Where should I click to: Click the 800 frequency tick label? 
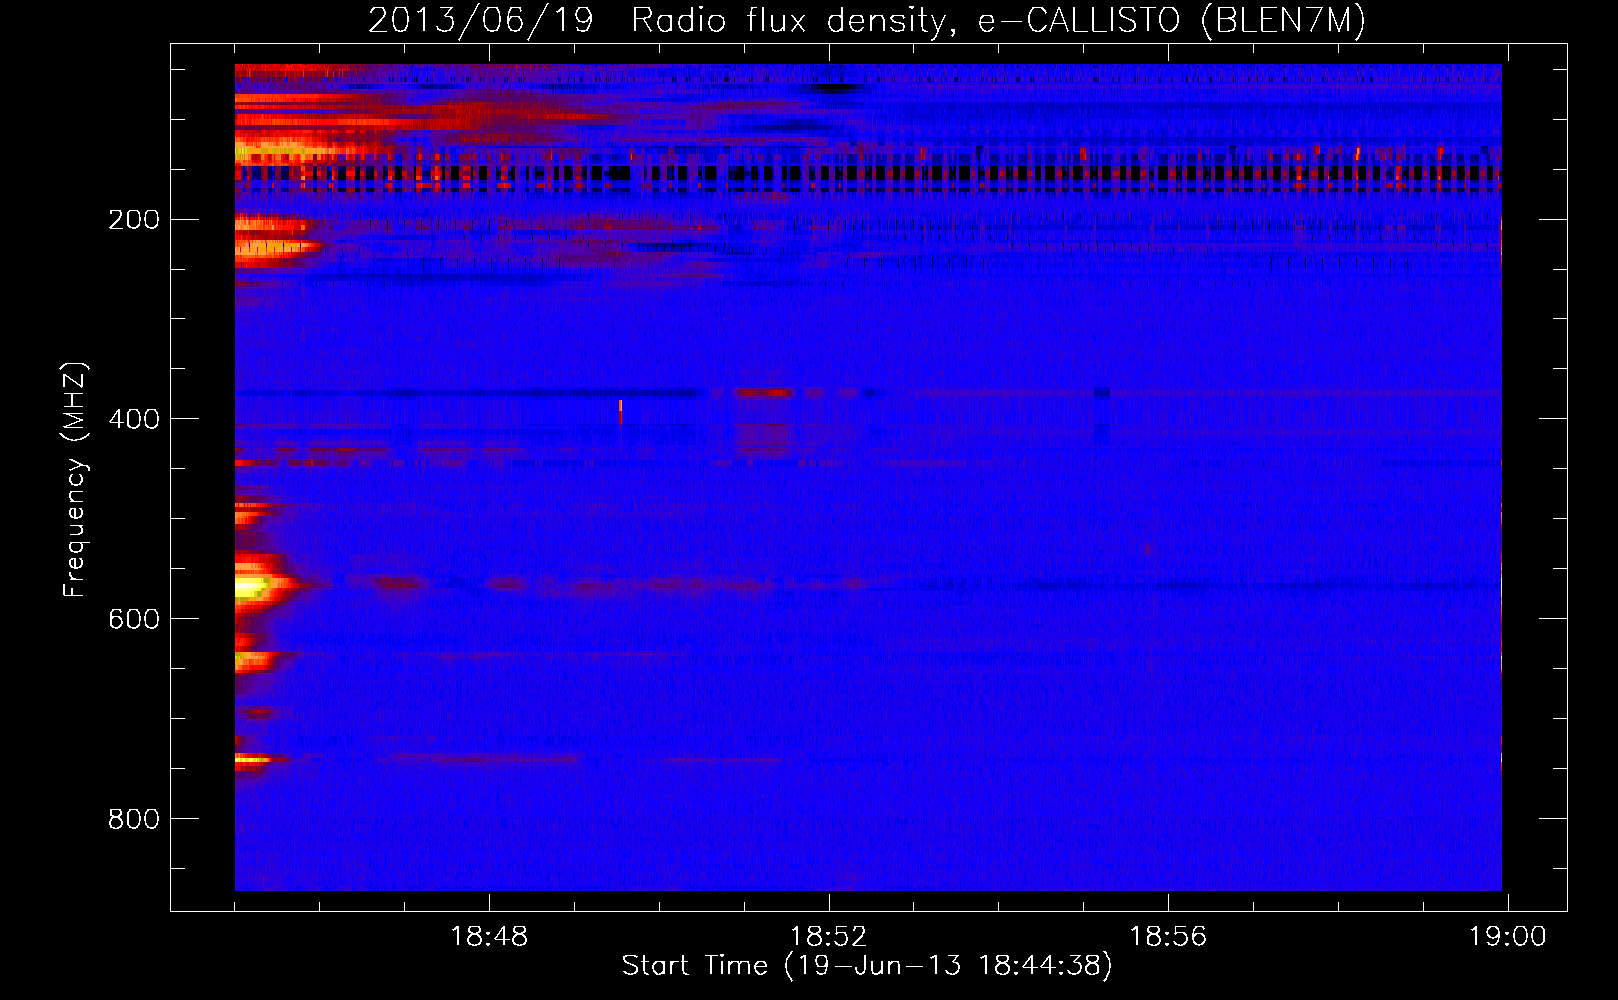(133, 819)
